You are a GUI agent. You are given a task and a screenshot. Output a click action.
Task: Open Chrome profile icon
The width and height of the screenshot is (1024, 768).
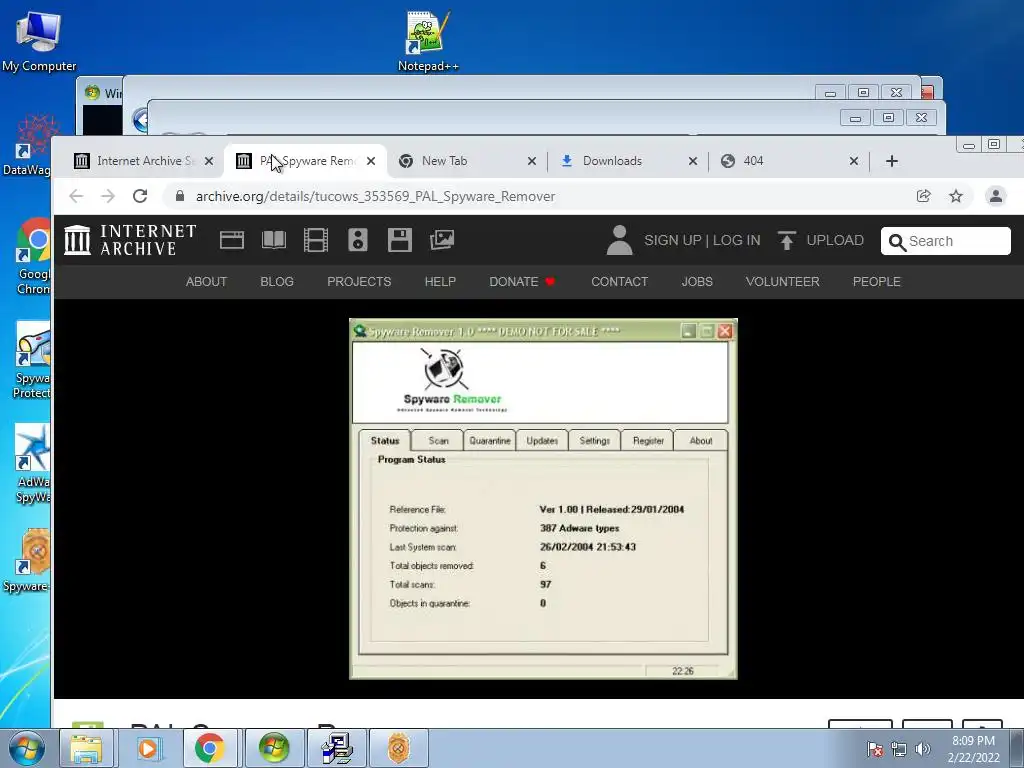coord(996,196)
